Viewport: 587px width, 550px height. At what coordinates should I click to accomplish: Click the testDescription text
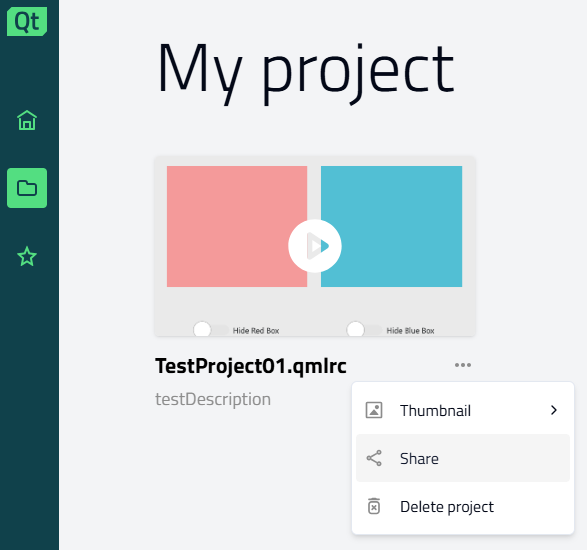(213, 399)
